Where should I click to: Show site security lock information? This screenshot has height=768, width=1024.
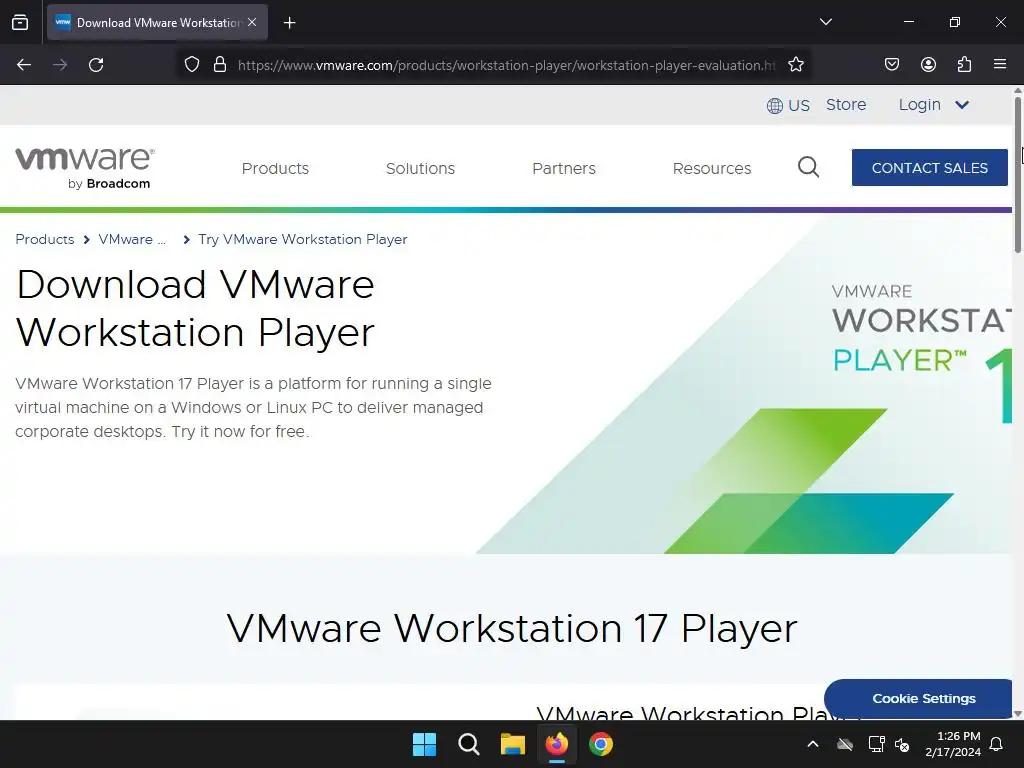[x=220, y=65]
